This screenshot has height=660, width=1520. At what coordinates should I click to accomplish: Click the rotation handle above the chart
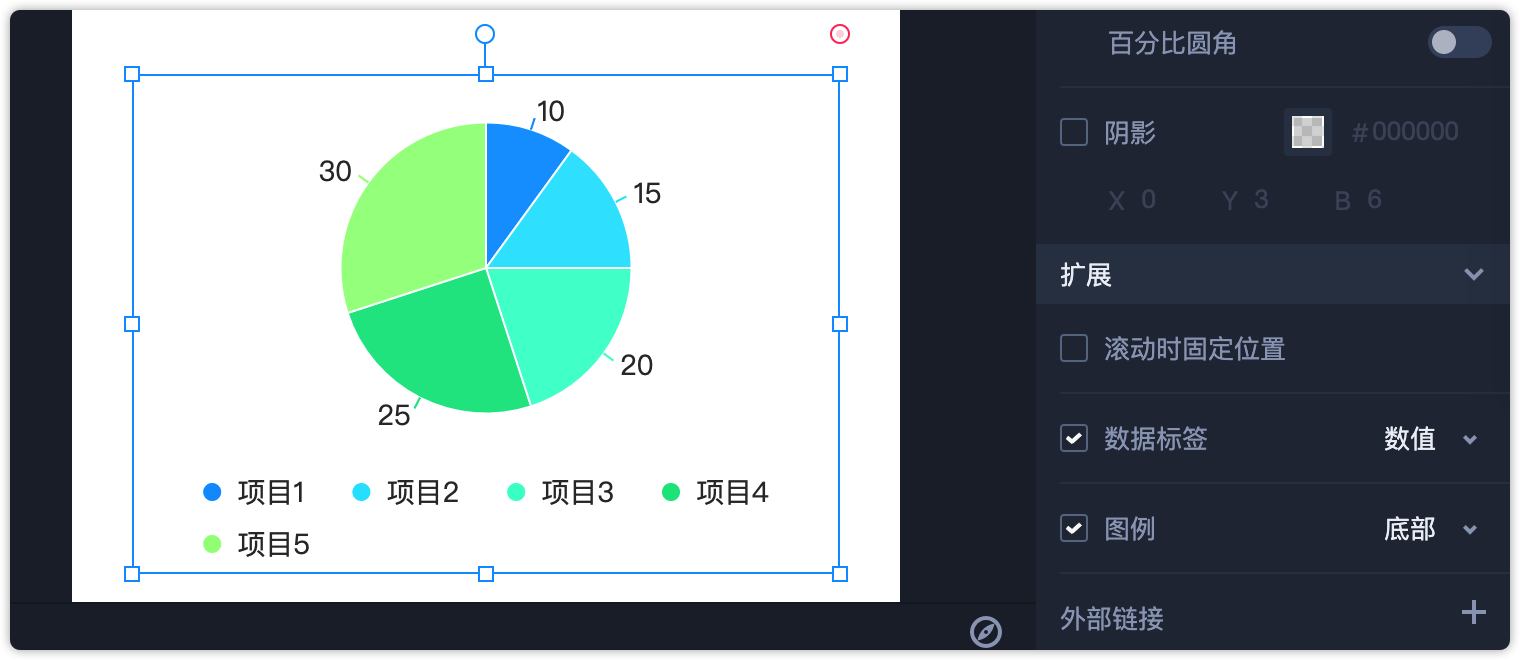point(485,34)
